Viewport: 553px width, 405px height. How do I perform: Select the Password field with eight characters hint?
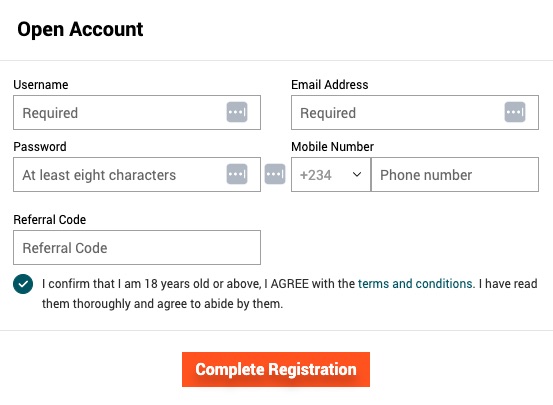pos(137,175)
